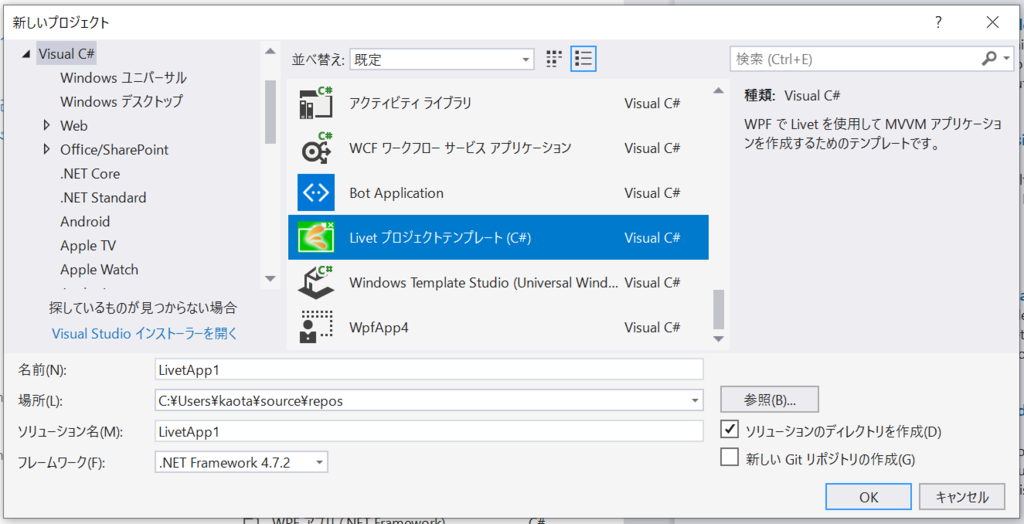The height and width of the screenshot is (524, 1024).
Task: Select 'Livet プロジェクトテンプレート (C#)' row text
Action: (440, 238)
